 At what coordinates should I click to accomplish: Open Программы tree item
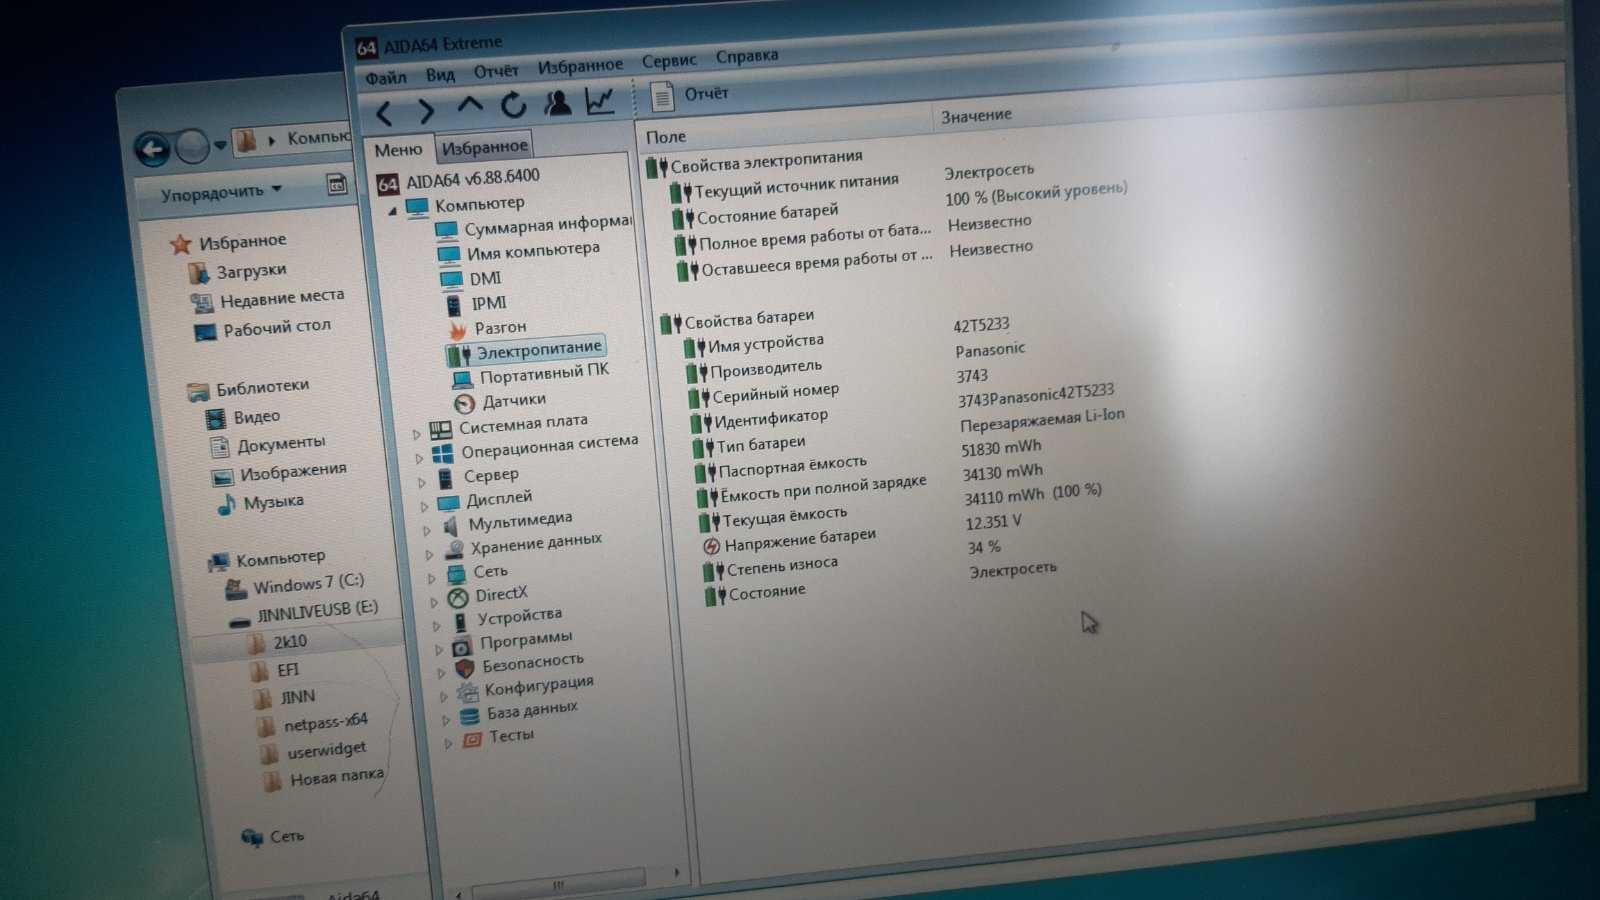pyautogui.click(x=513, y=641)
